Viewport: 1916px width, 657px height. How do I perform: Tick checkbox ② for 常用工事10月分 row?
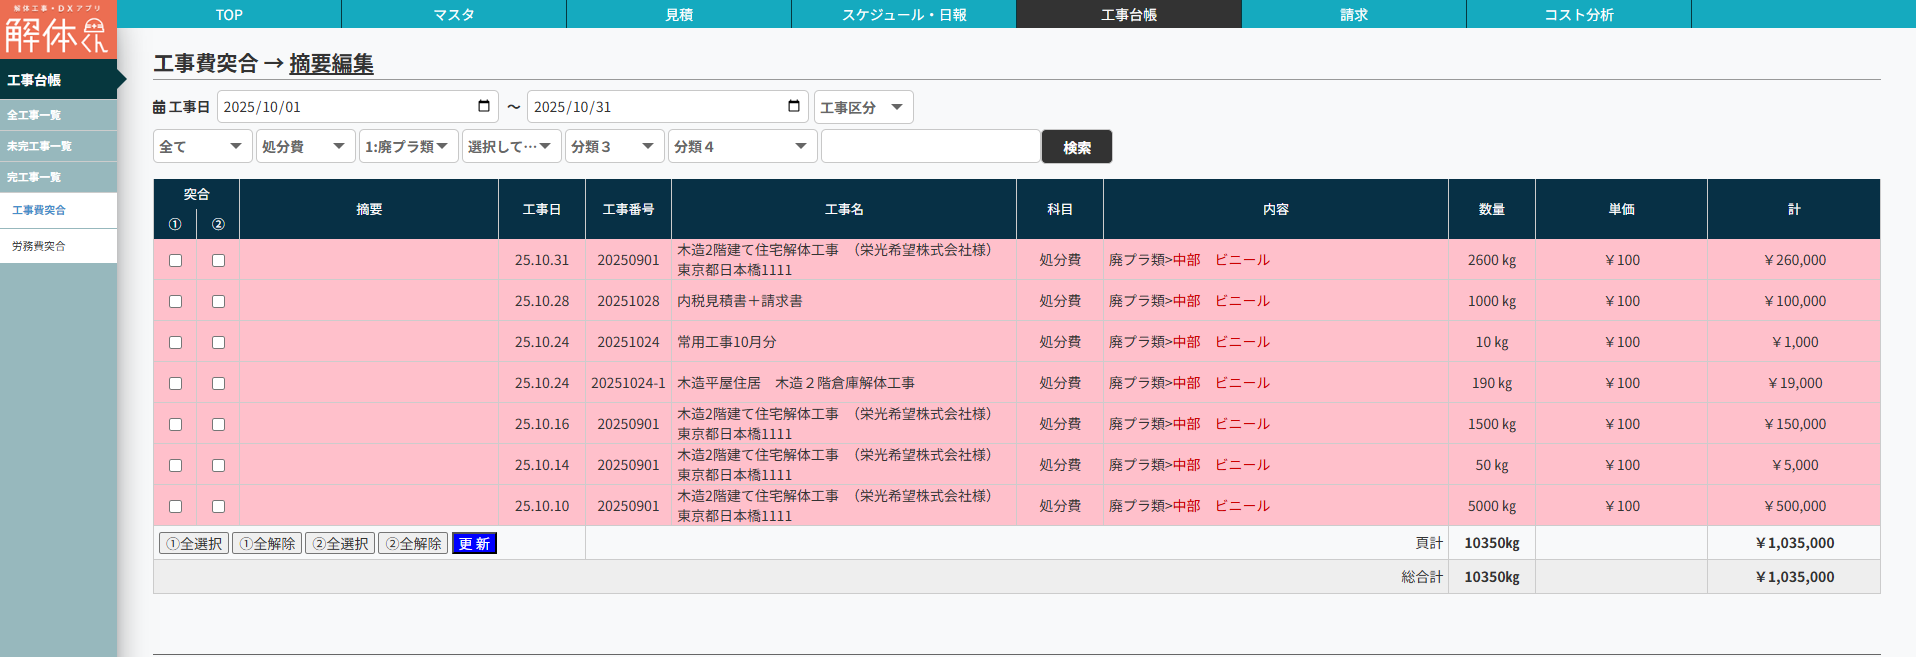pos(218,342)
